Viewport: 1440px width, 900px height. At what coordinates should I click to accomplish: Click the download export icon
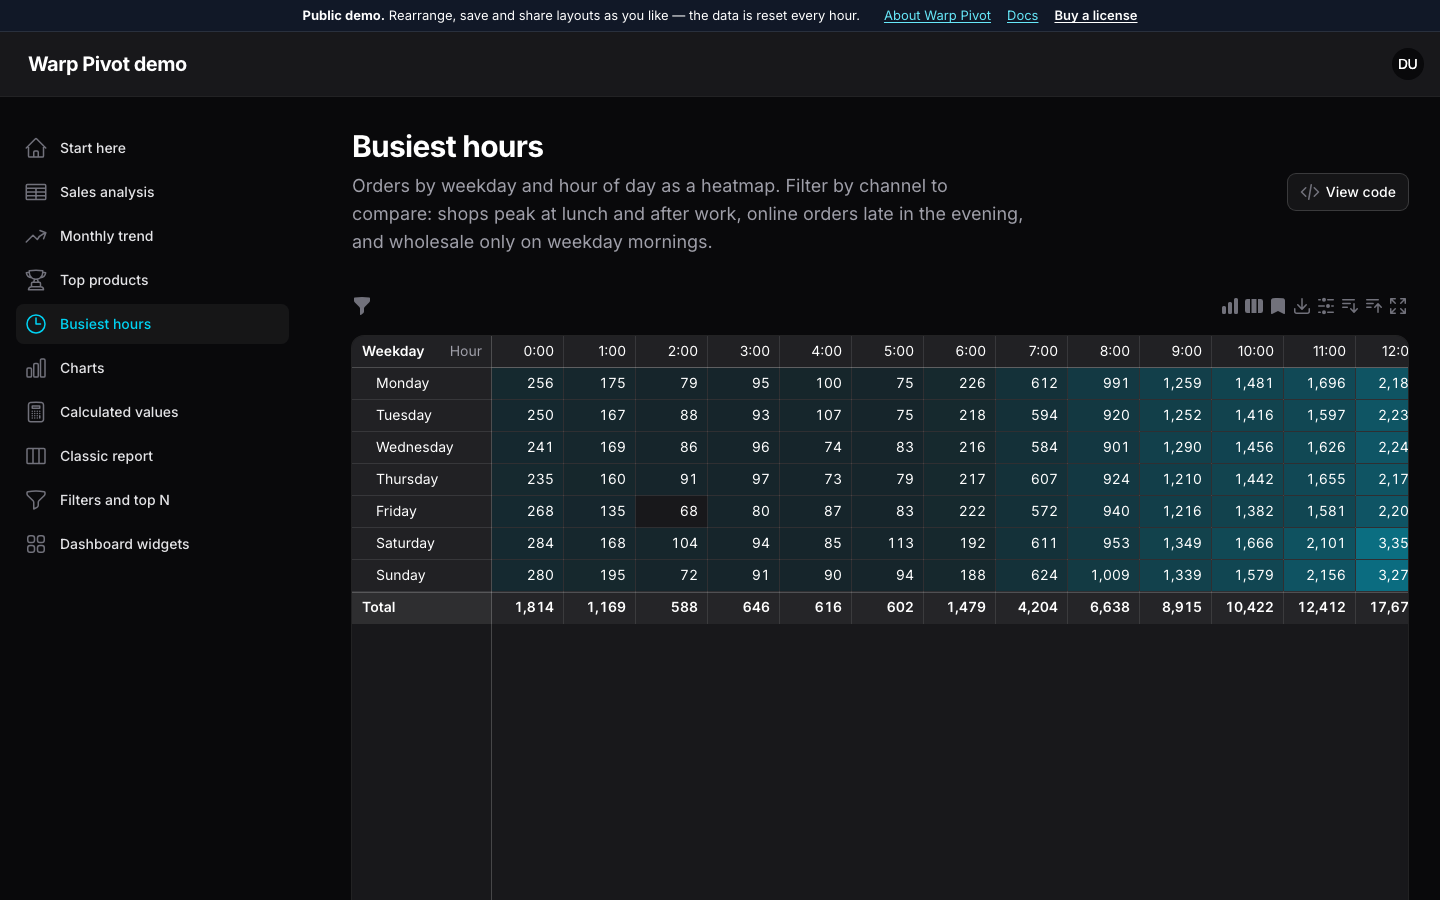click(x=1302, y=306)
